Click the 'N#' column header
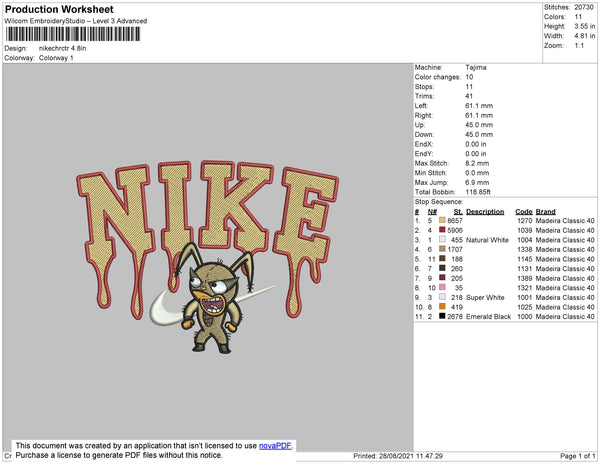Screen dimensions: 600x464 pyautogui.click(x=432, y=212)
